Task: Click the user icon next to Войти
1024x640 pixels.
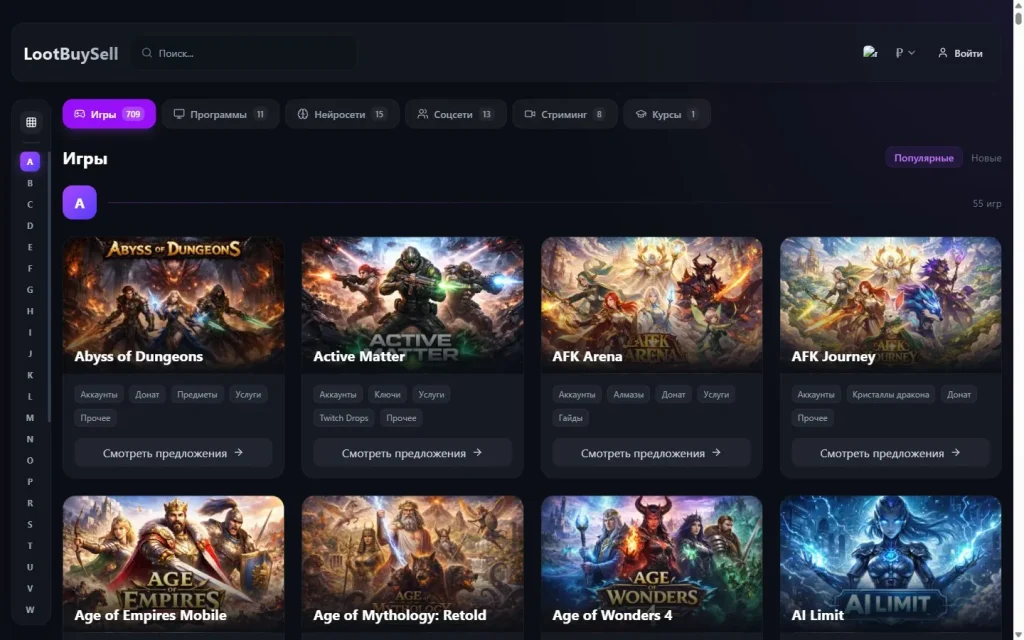Action: pyautogui.click(x=942, y=53)
